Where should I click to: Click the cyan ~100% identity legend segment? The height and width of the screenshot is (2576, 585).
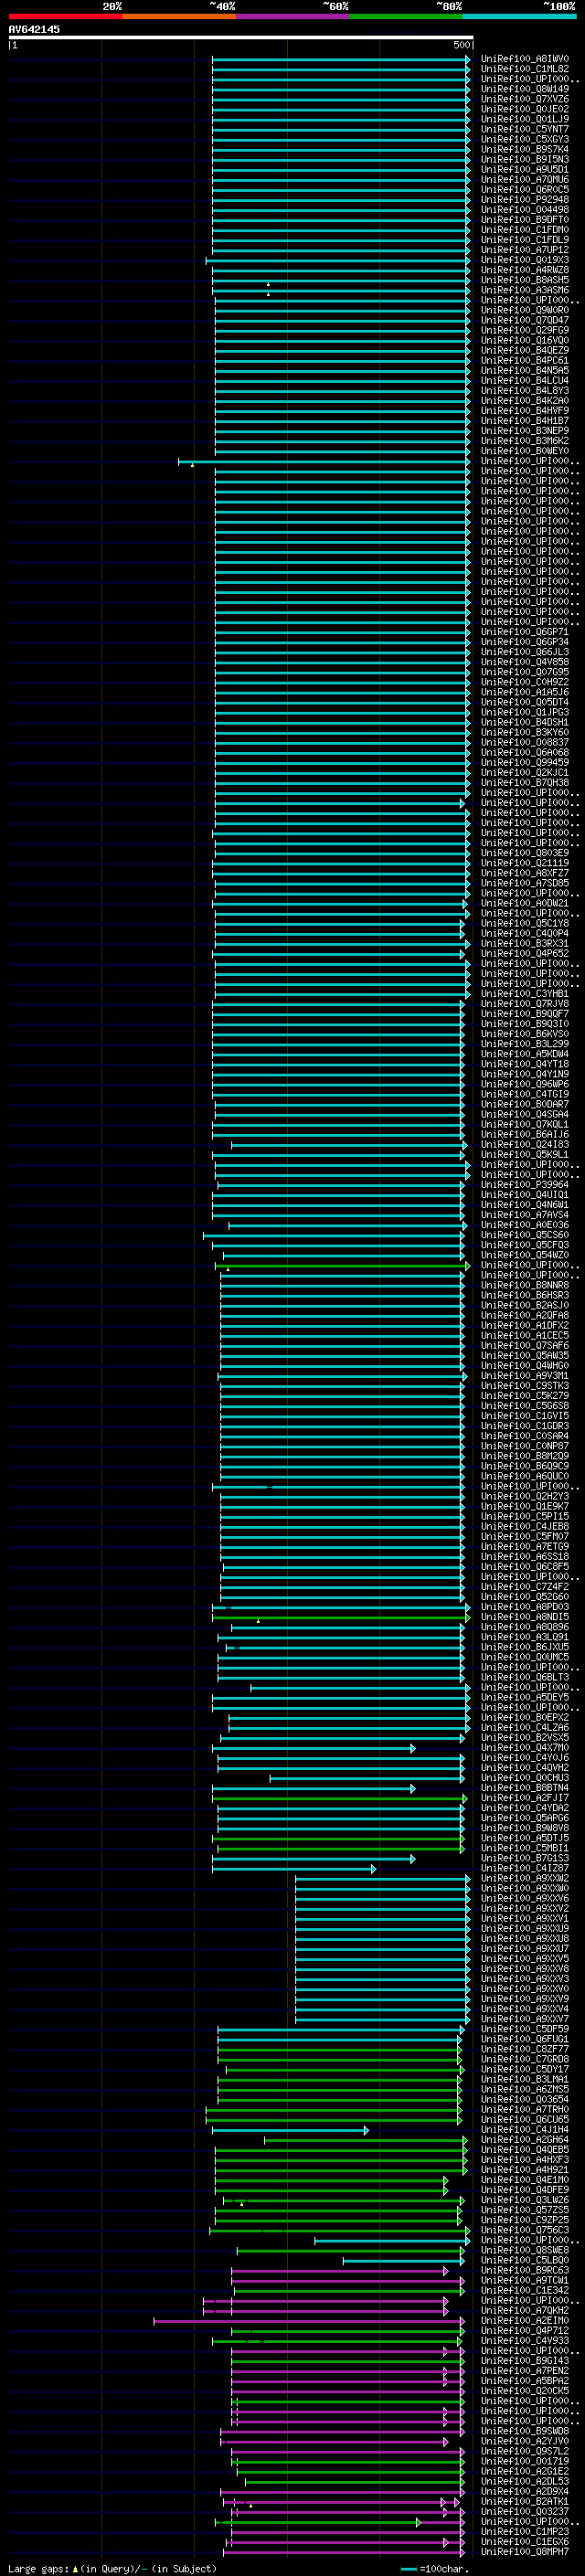519,16
